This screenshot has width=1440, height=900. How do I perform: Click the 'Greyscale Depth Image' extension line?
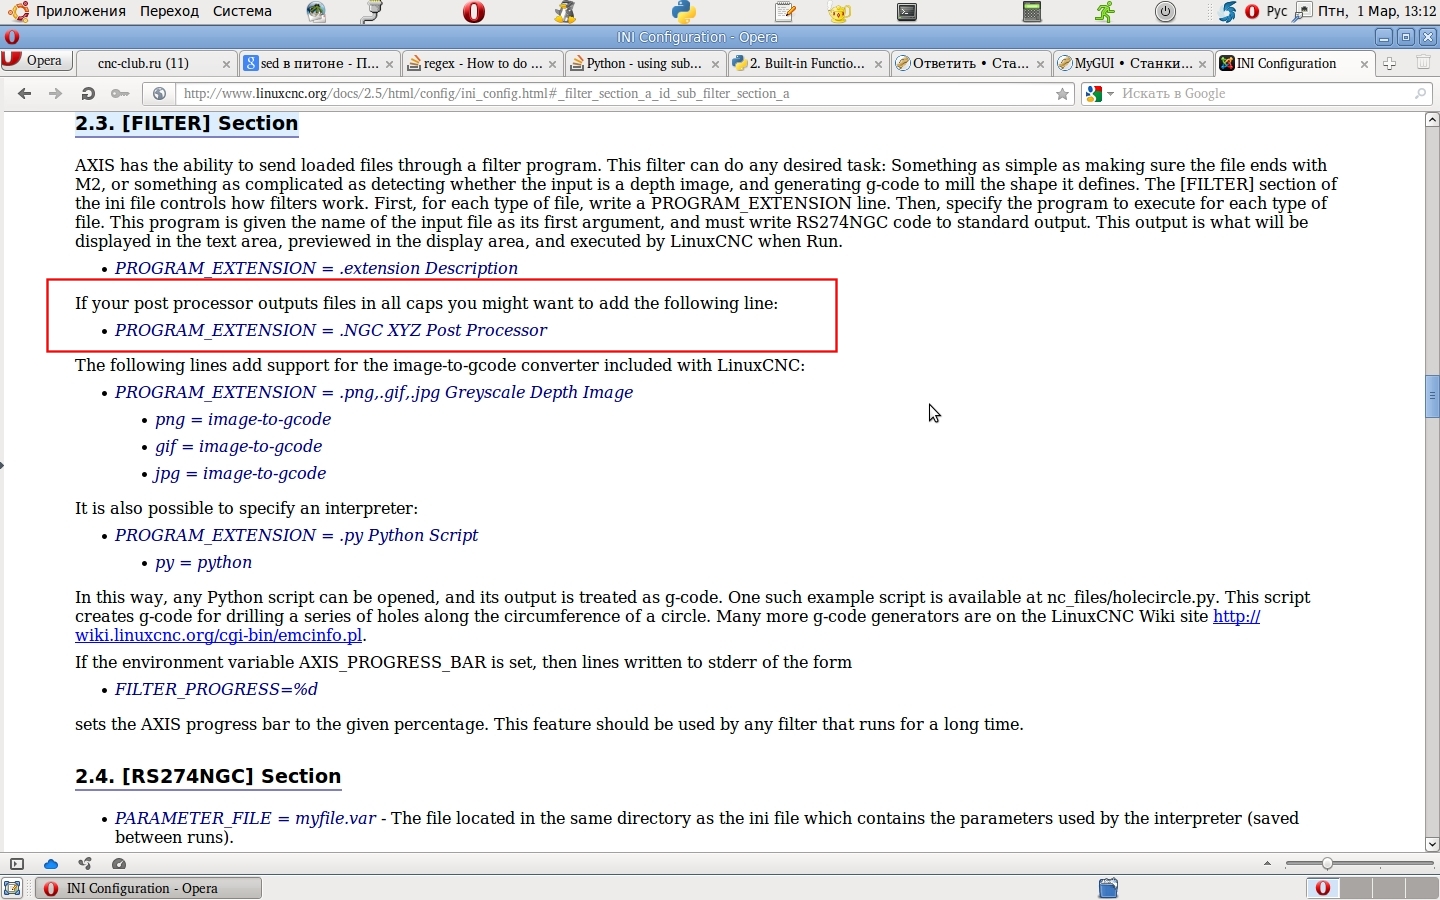coord(374,393)
